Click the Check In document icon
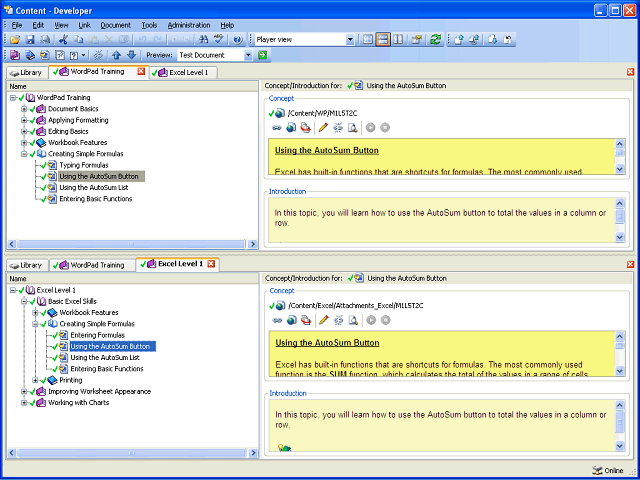Image resolution: width=640 pixels, height=480 pixels. tap(459, 40)
